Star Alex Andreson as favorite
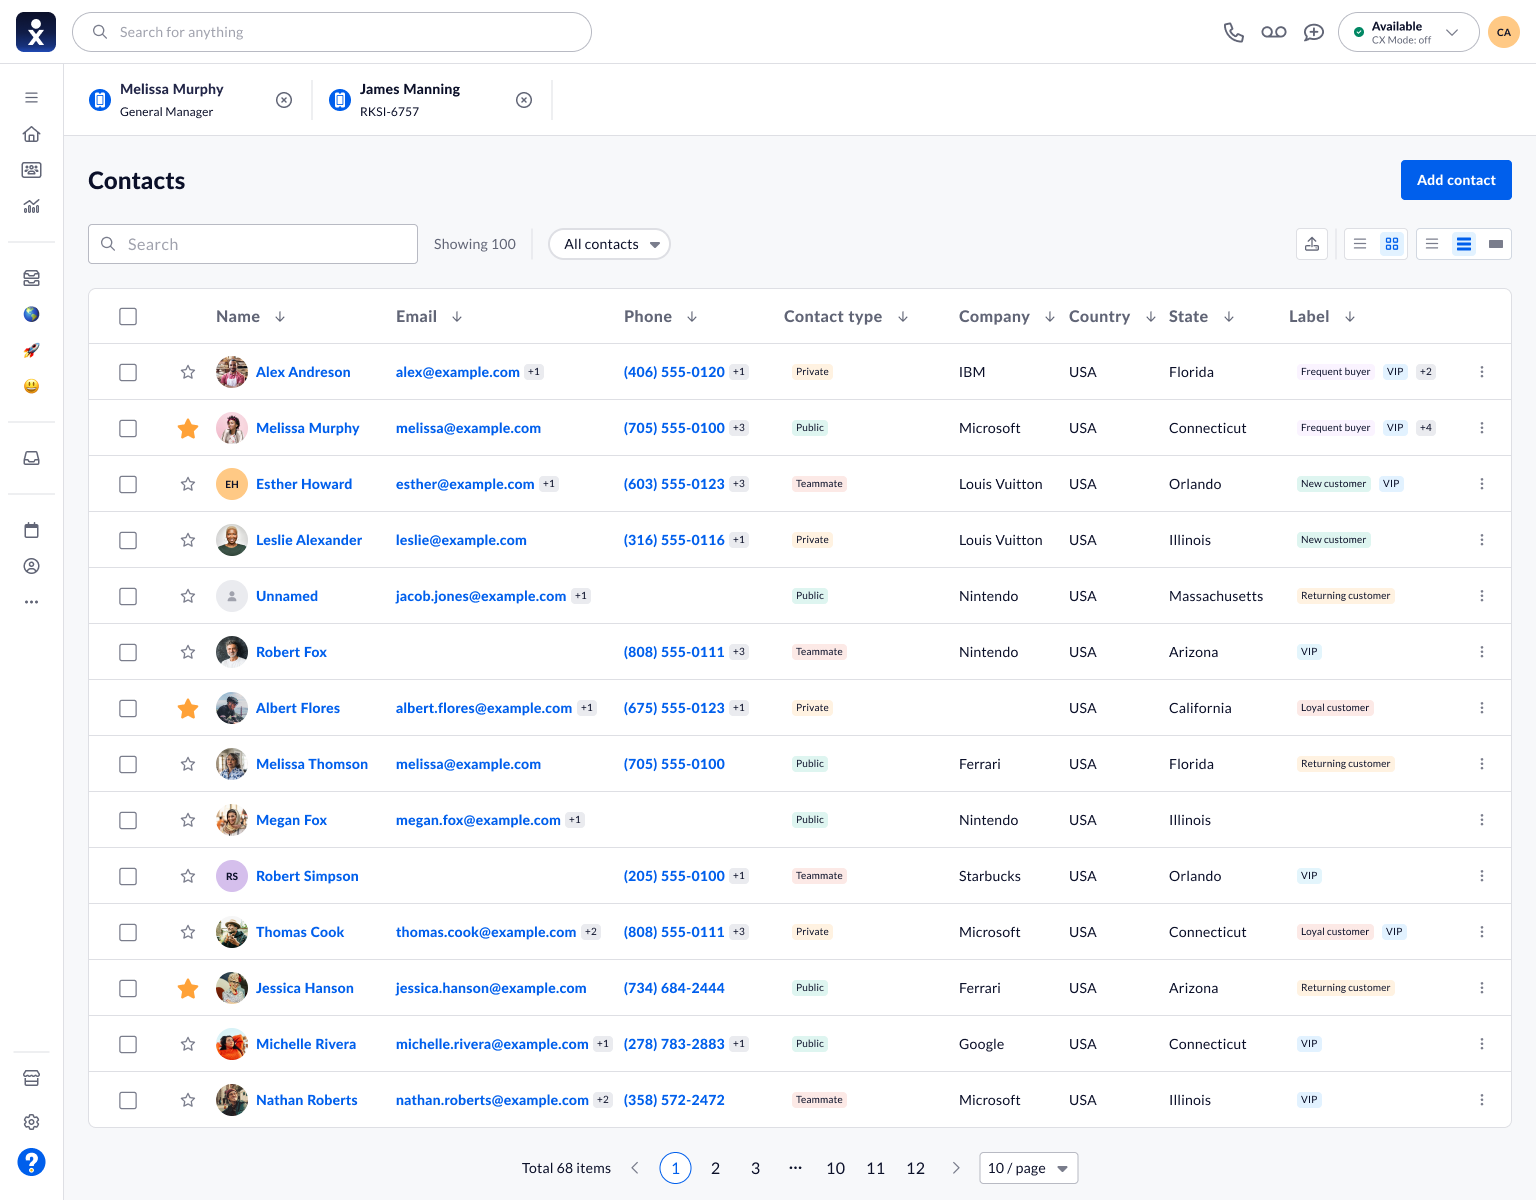This screenshot has width=1536, height=1200. coord(188,372)
